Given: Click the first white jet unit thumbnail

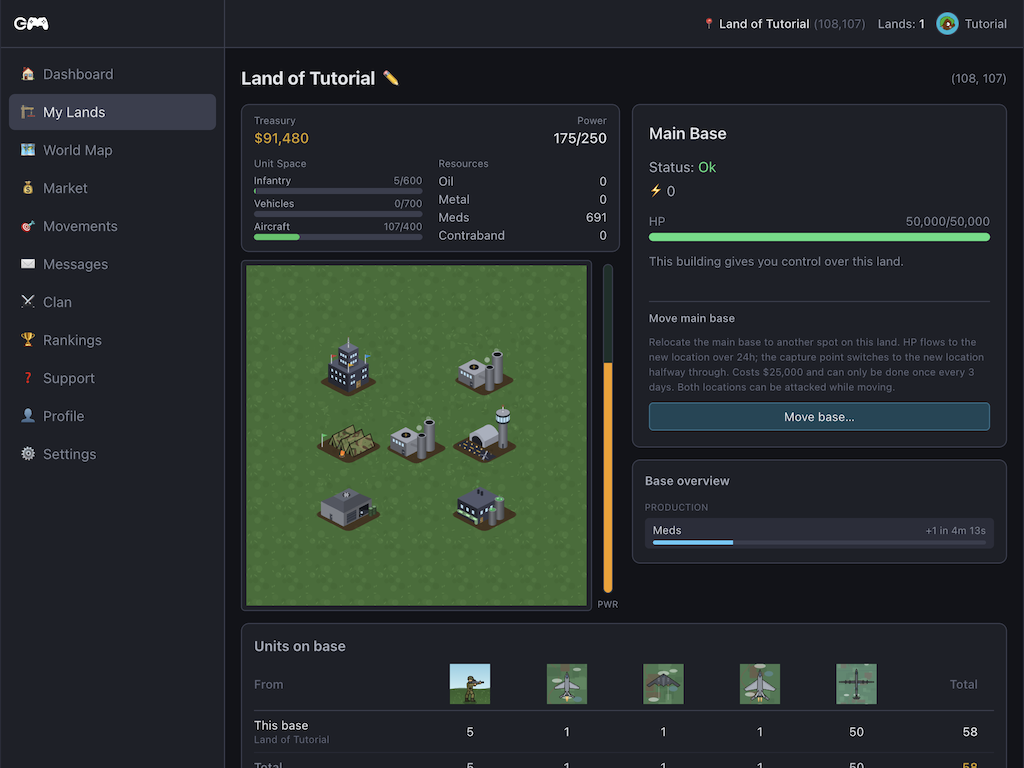Looking at the screenshot, I should 566,684.
